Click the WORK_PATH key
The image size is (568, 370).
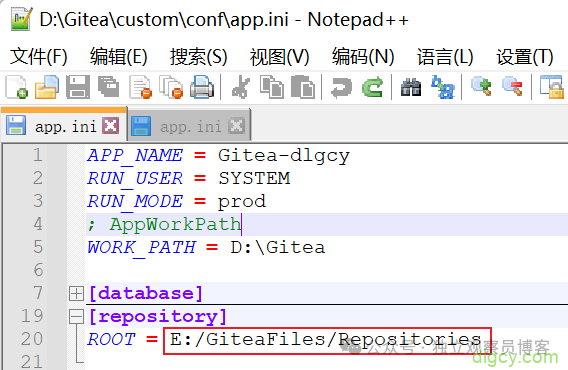tap(141, 248)
